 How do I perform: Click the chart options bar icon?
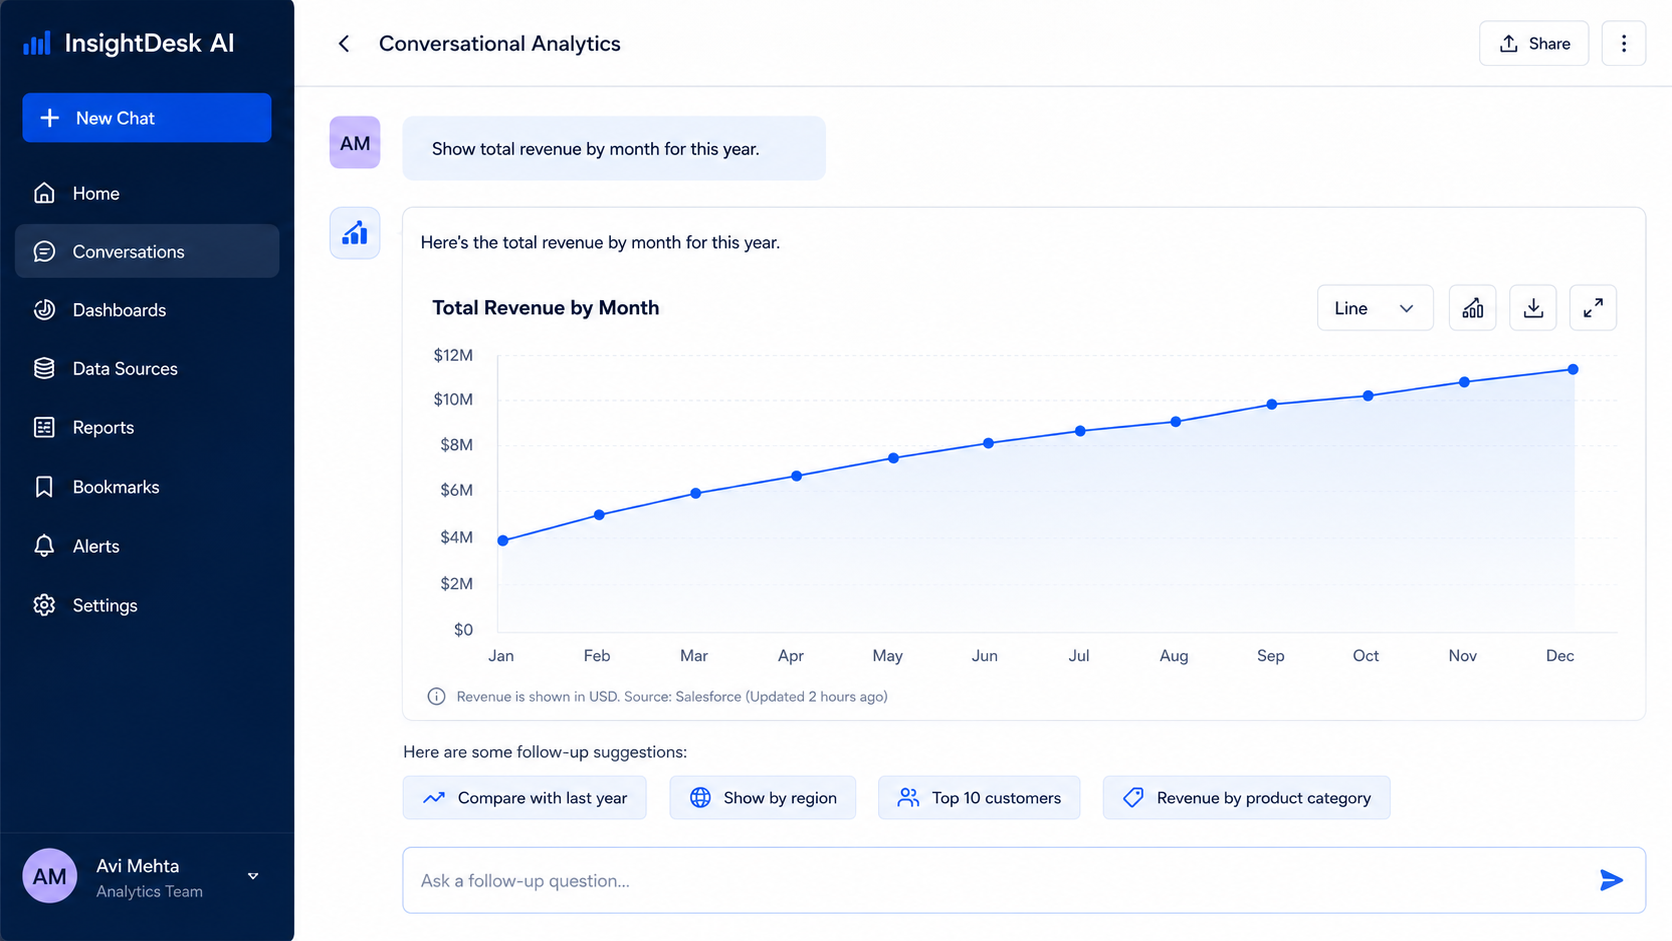pyautogui.click(x=1473, y=308)
